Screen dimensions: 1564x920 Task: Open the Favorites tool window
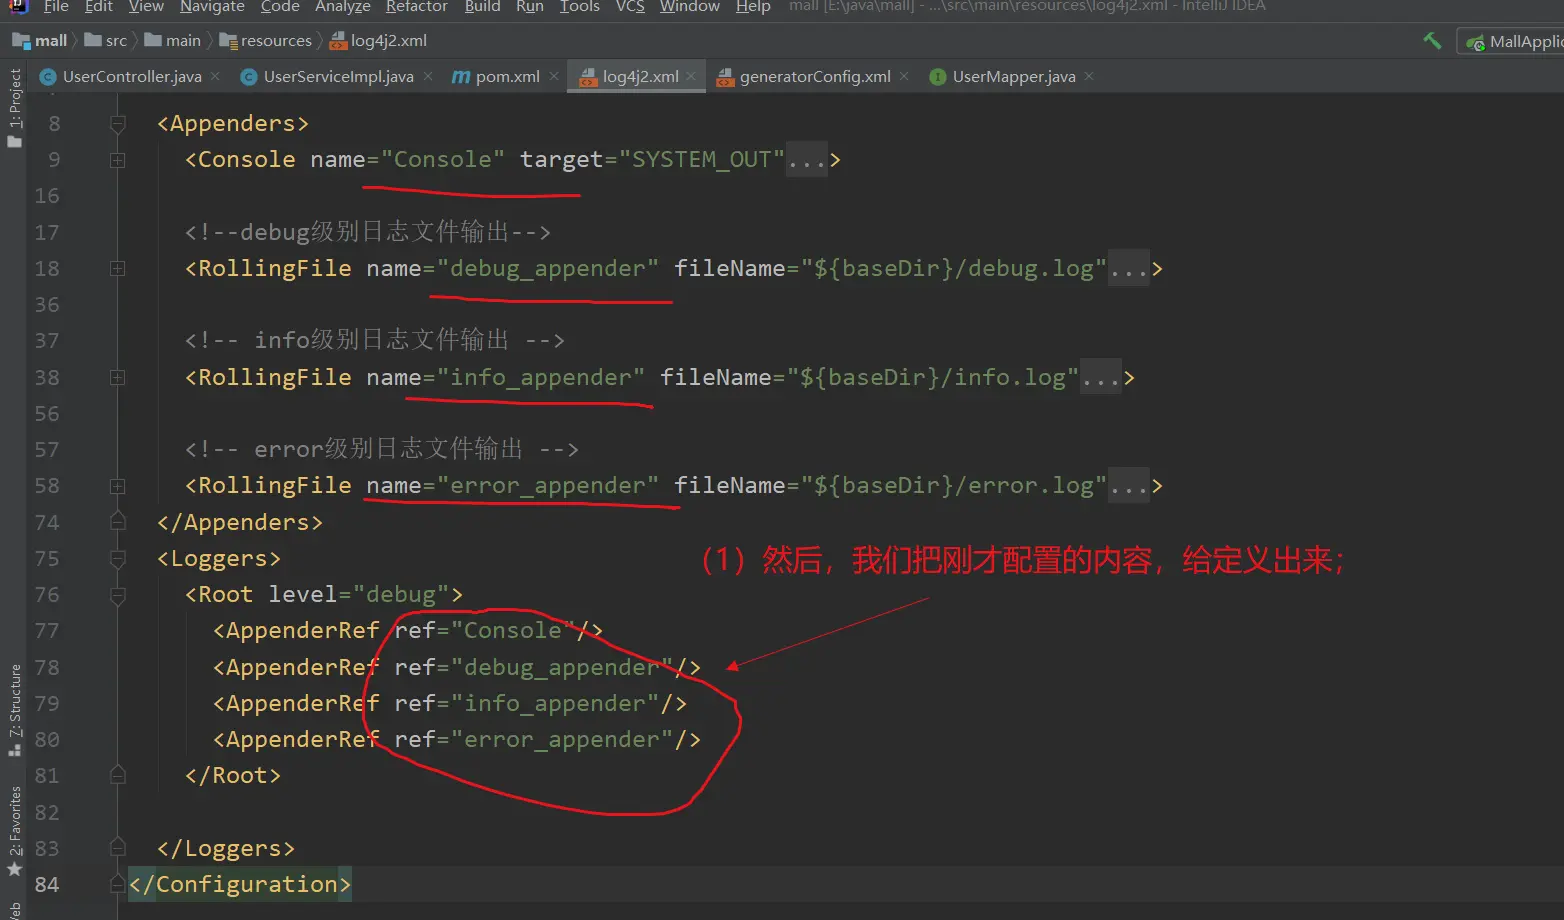[x=14, y=832]
